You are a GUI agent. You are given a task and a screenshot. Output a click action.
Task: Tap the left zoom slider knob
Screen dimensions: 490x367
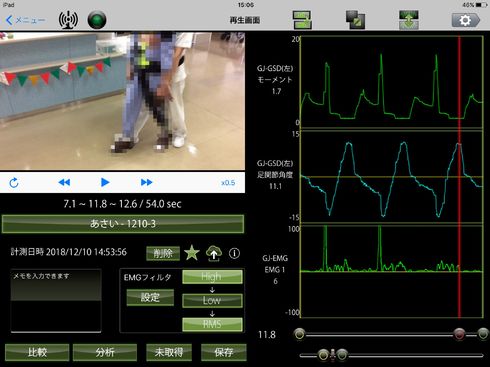tap(323, 355)
